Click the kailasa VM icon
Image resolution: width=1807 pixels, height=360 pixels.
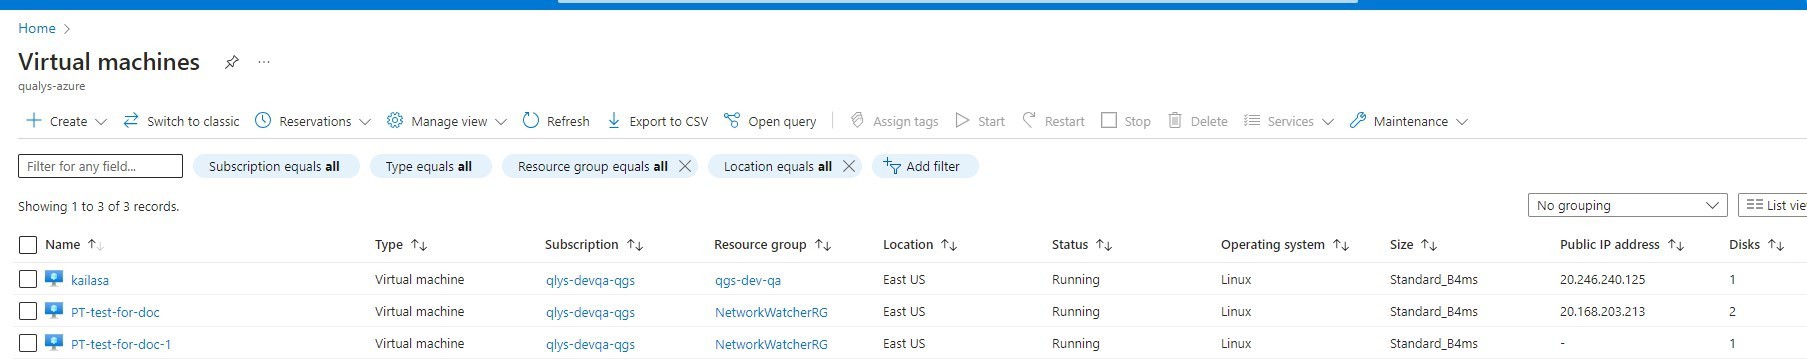pos(54,279)
